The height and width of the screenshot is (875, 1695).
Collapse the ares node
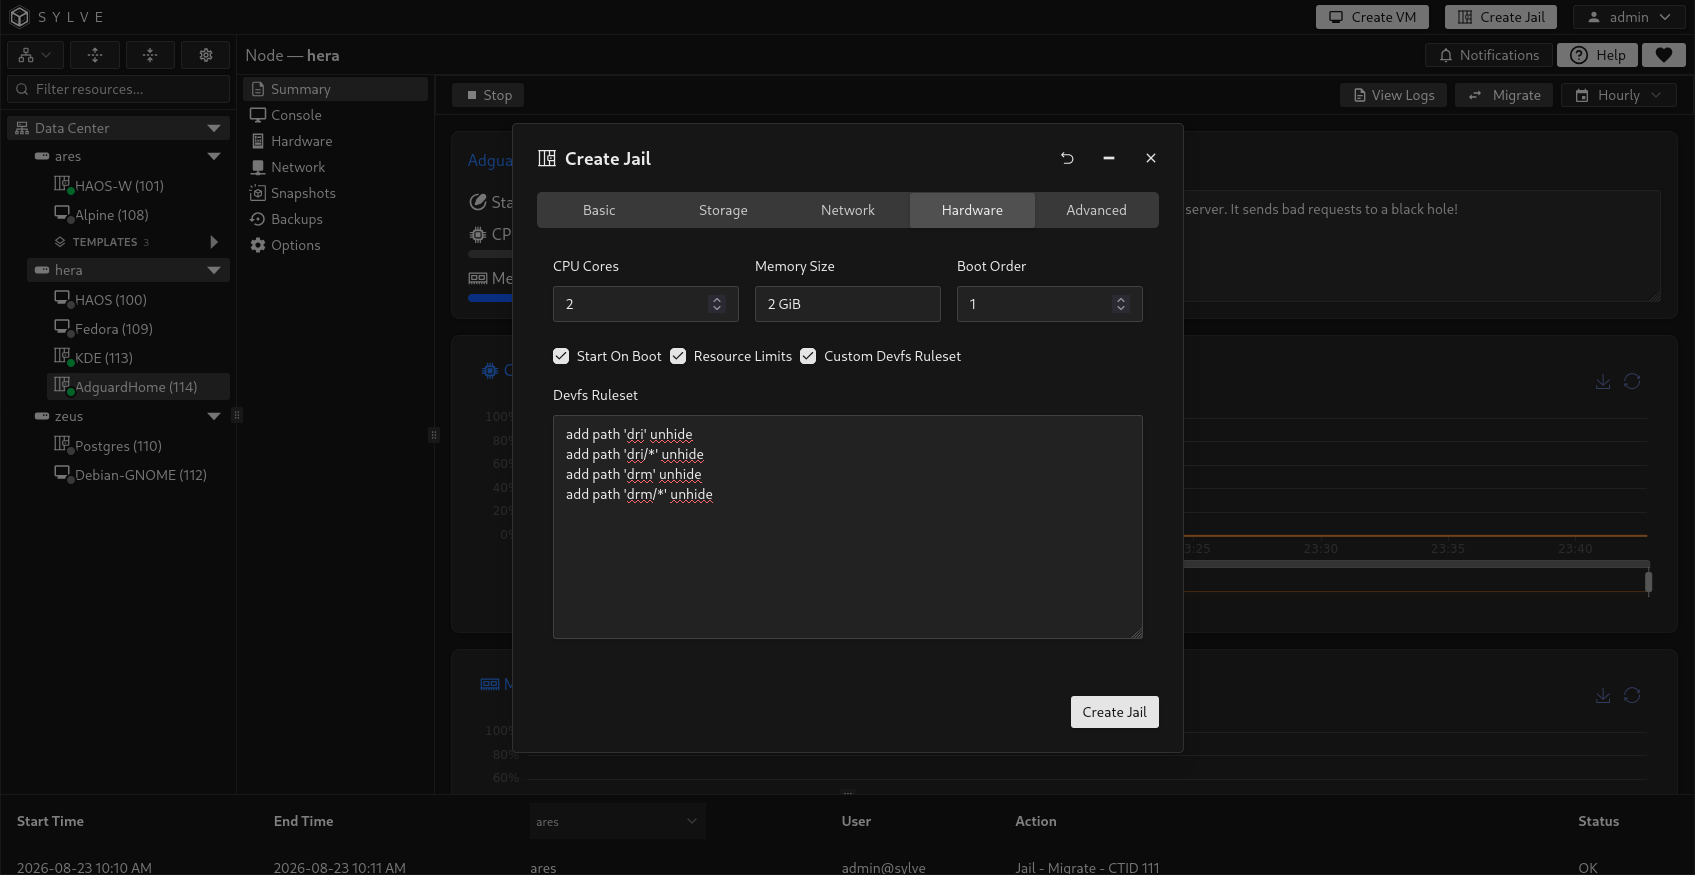click(x=213, y=156)
